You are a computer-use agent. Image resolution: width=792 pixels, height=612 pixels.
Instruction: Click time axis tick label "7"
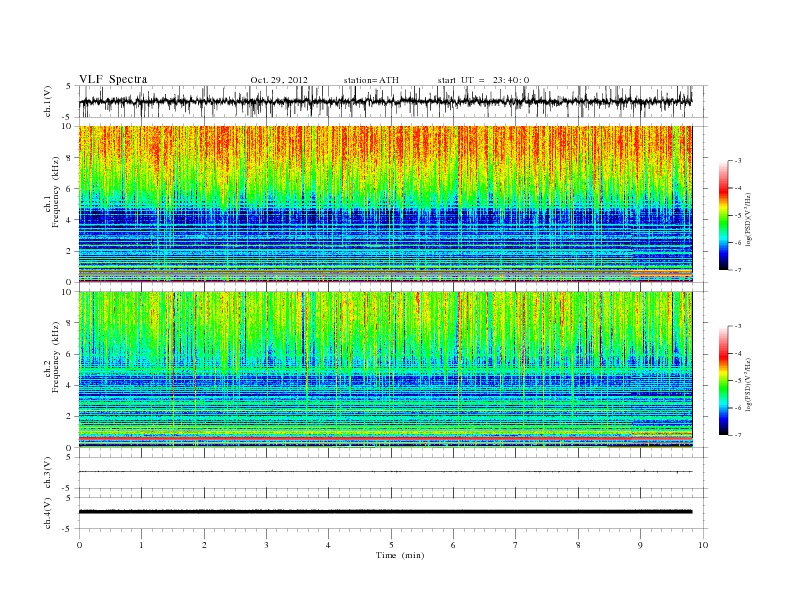coord(515,545)
